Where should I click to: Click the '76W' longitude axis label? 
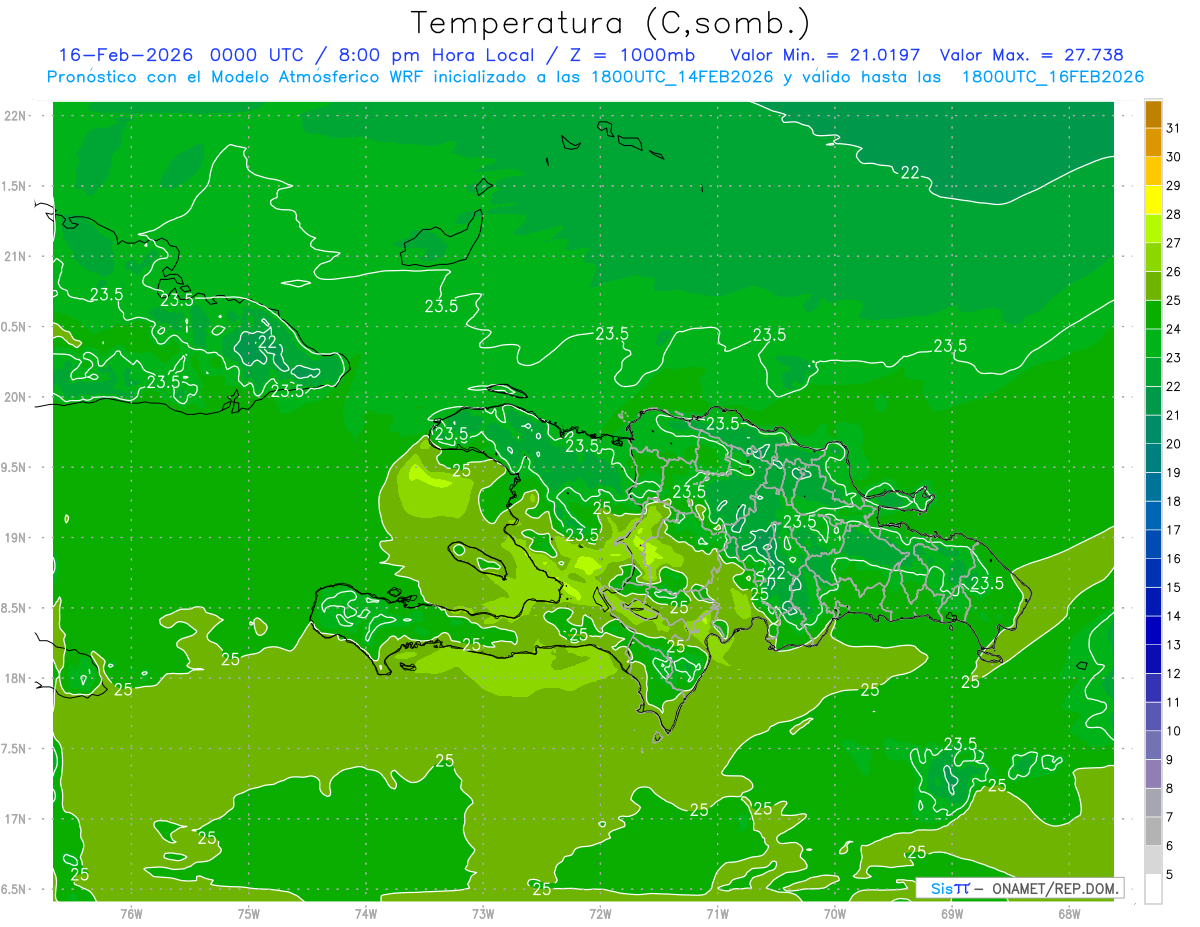pyautogui.click(x=131, y=914)
